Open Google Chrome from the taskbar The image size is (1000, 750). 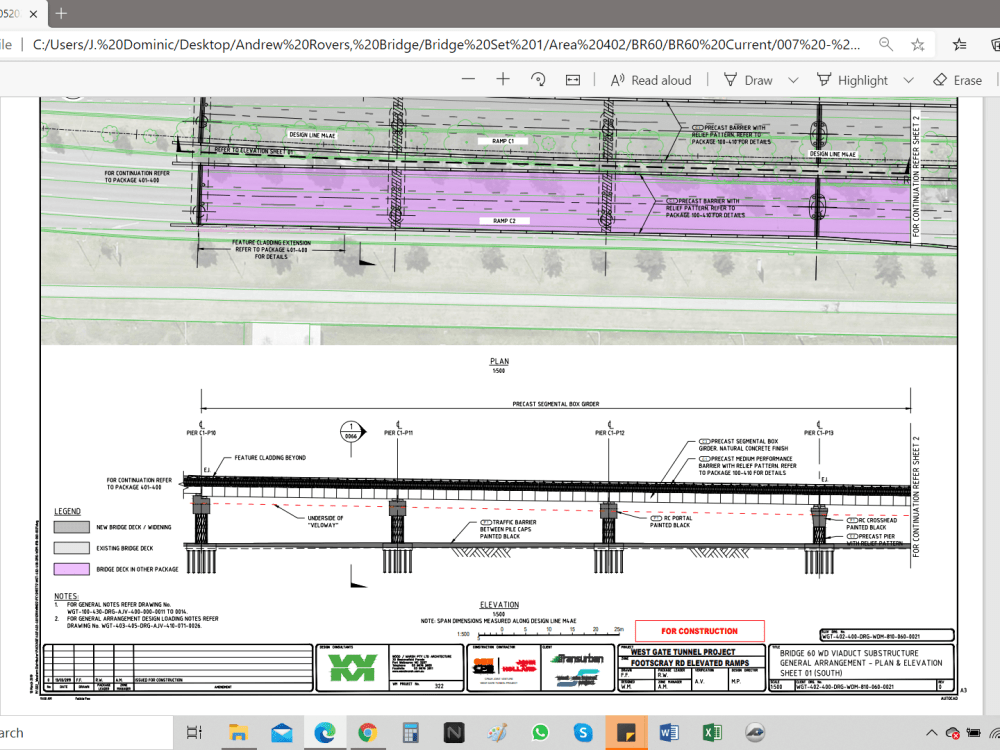point(367,733)
